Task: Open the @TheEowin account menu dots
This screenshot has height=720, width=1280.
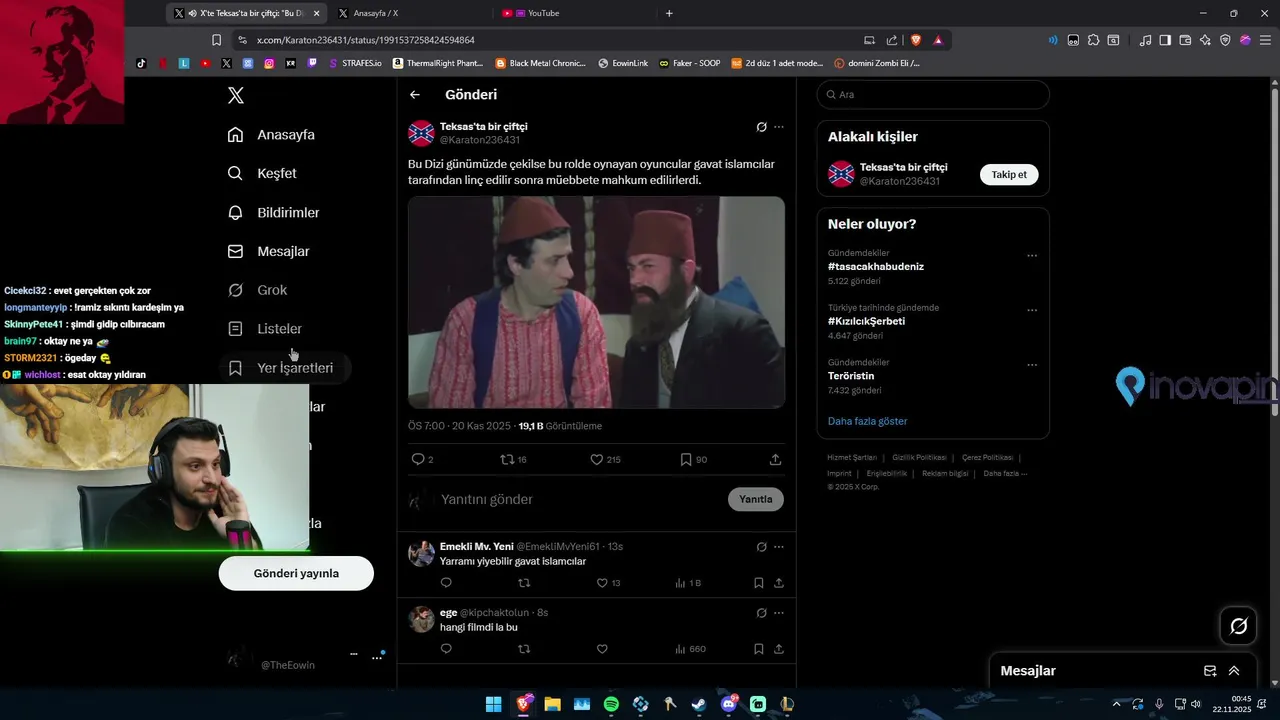Action: (377, 657)
